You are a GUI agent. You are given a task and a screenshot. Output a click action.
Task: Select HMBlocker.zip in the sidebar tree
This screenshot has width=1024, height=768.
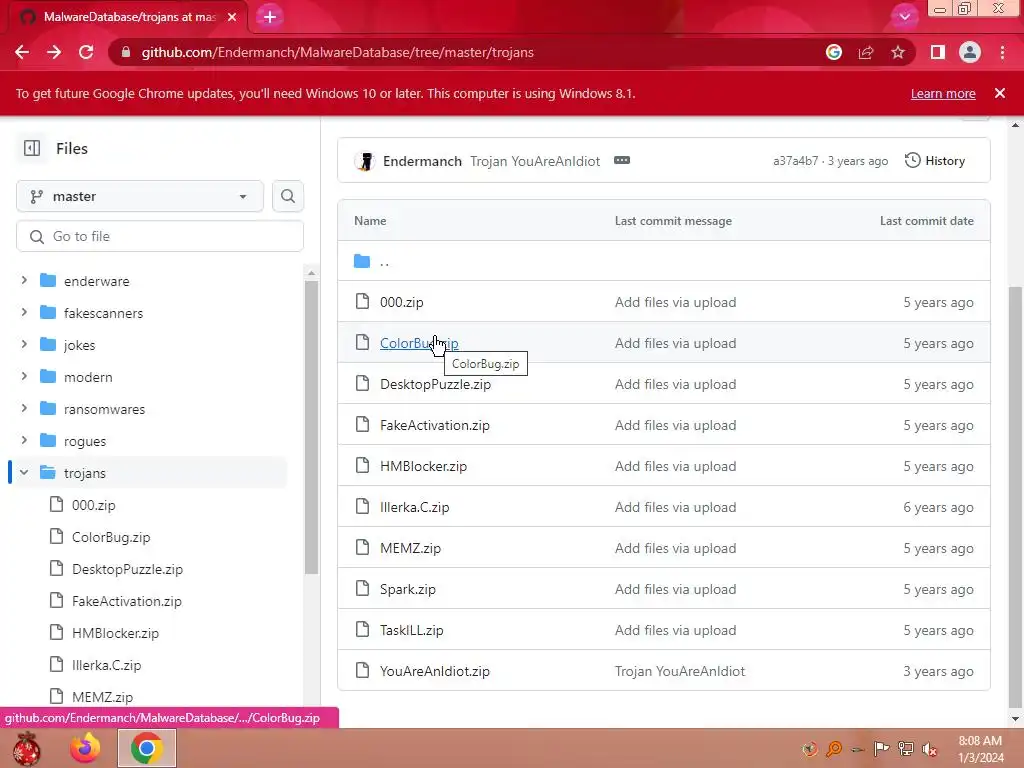point(116,633)
